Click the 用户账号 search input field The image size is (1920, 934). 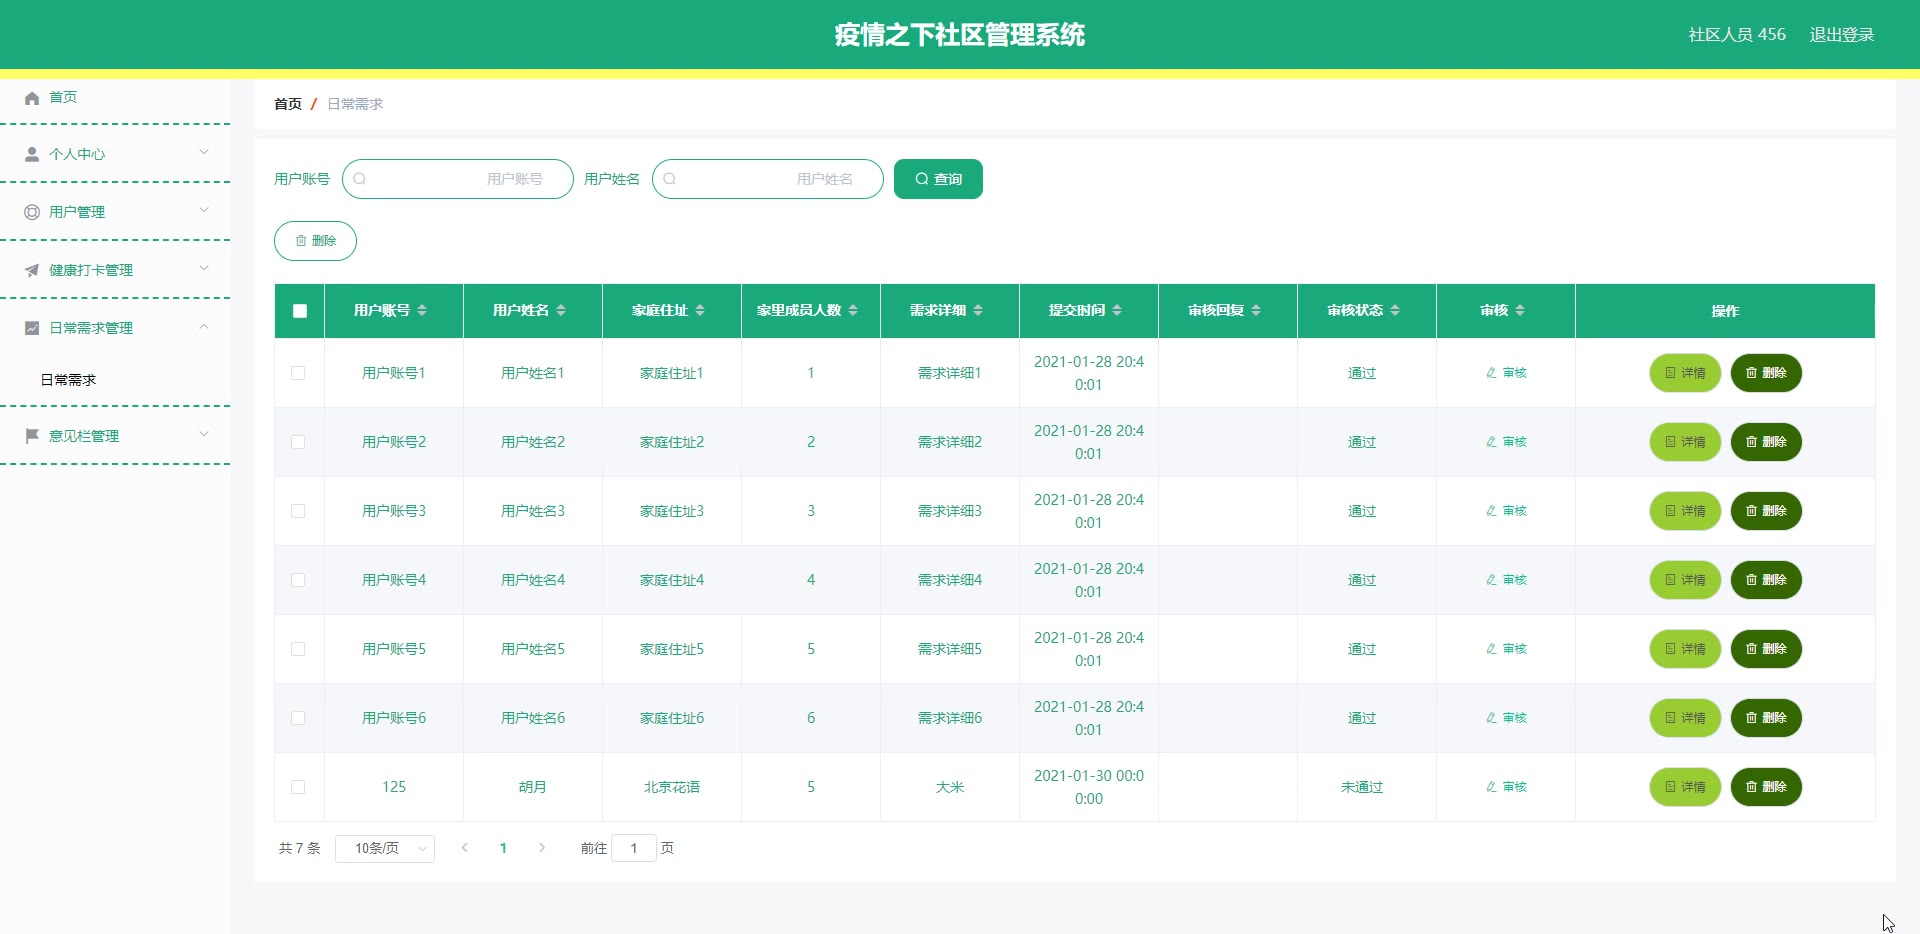(458, 179)
